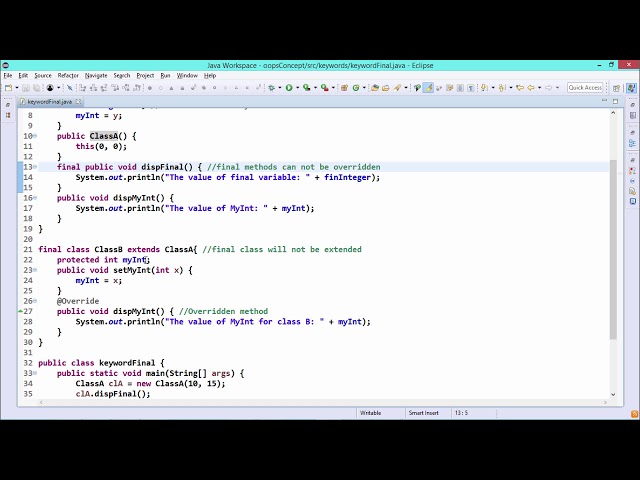Click the Save icon in toolbar
Image resolution: width=640 pixels, height=480 pixels.
26,88
